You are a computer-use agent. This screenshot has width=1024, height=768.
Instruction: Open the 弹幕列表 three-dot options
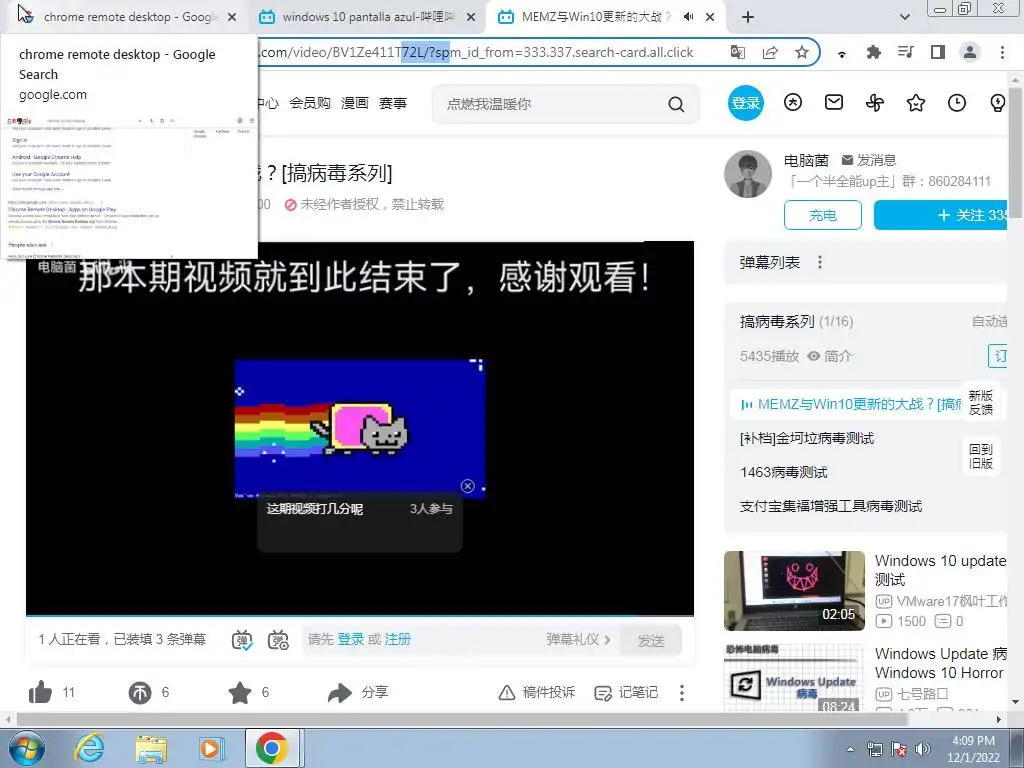[820, 263]
